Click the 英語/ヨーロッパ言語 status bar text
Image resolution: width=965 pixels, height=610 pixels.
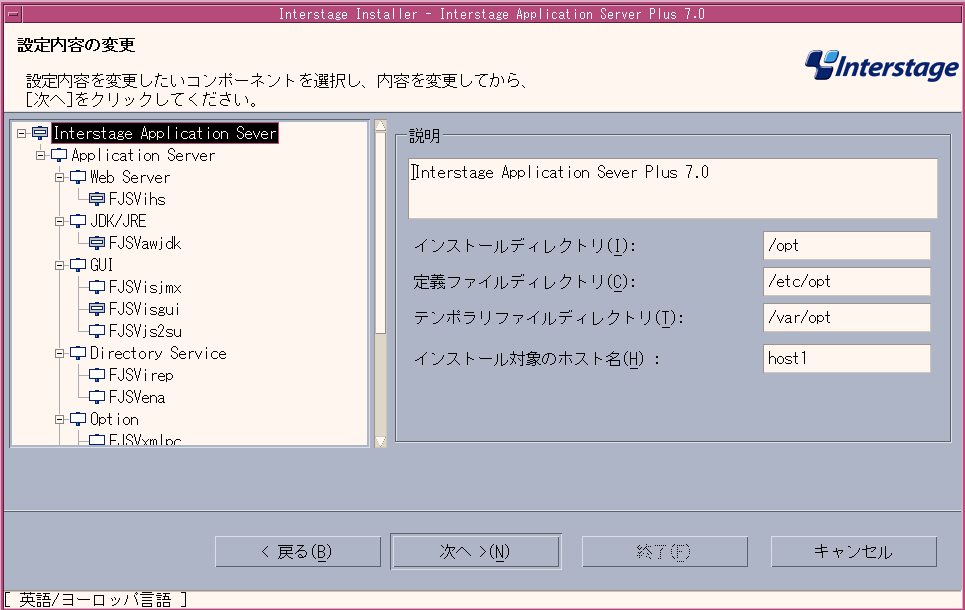pos(95,600)
